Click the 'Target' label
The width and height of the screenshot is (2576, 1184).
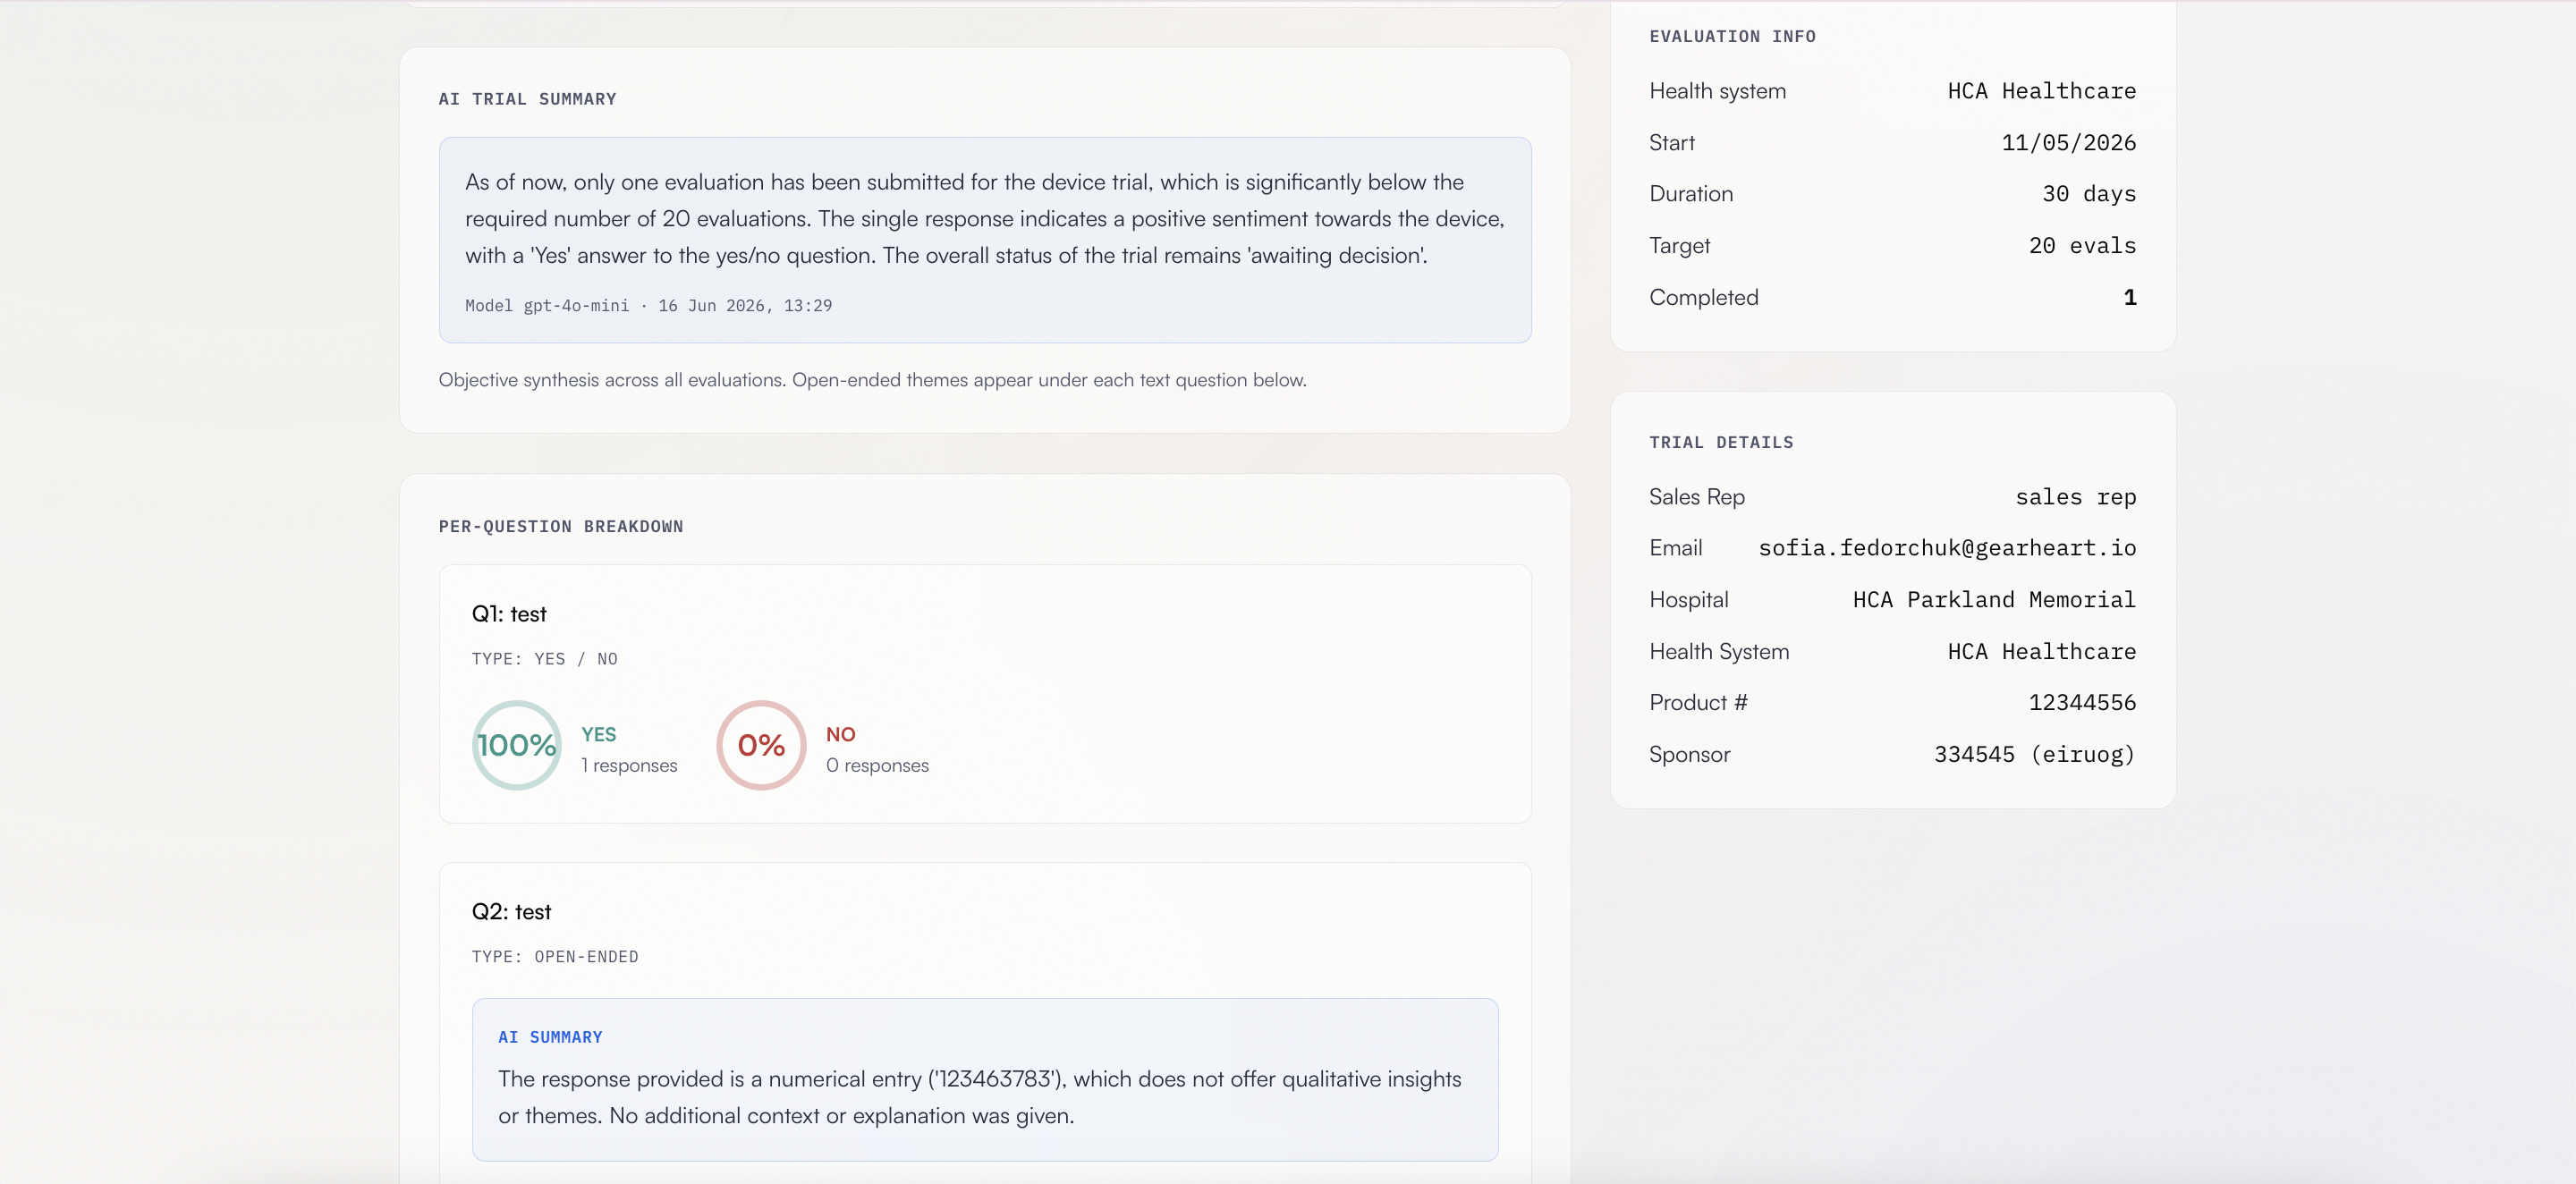pos(1679,246)
